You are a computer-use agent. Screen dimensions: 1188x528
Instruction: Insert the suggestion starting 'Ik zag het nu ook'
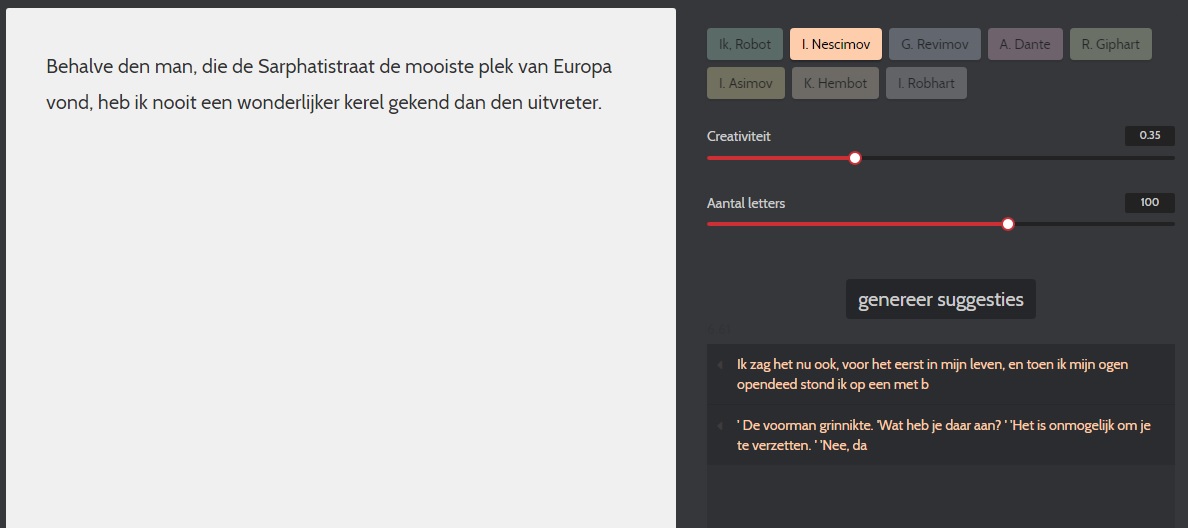[940, 374]
